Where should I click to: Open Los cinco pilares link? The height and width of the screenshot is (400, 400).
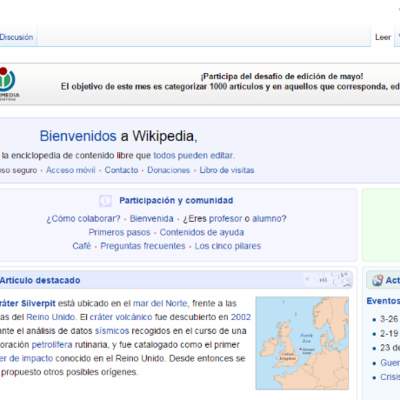(228, 246)
